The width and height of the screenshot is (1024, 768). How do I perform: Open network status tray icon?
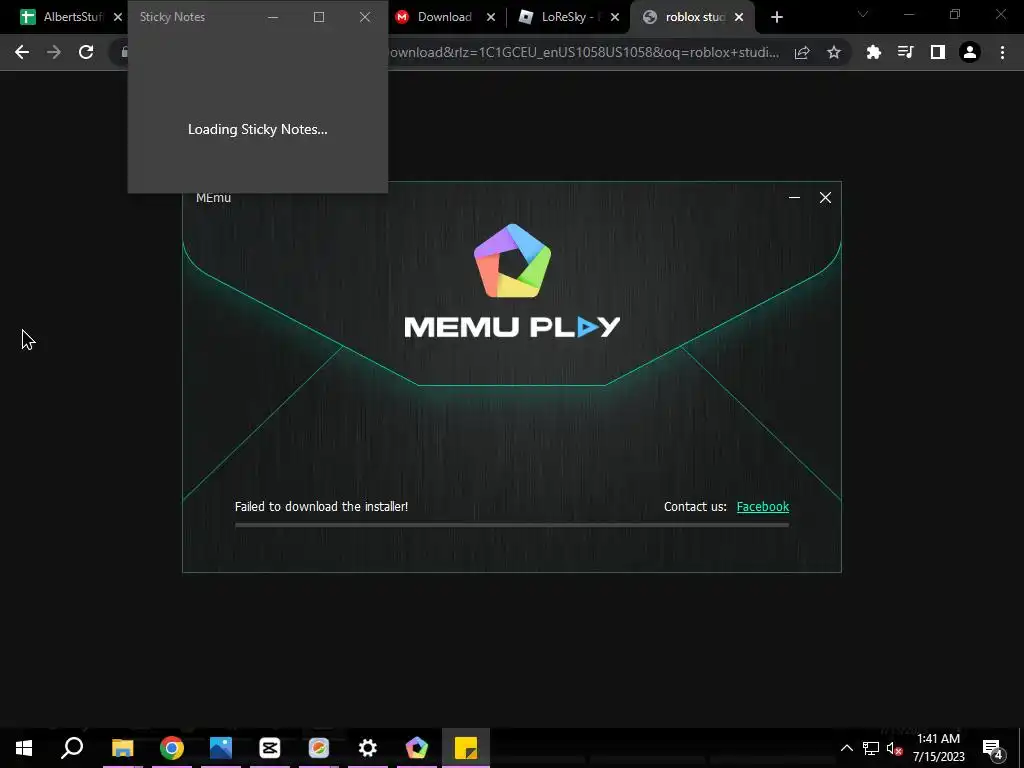tap(871, 748)
